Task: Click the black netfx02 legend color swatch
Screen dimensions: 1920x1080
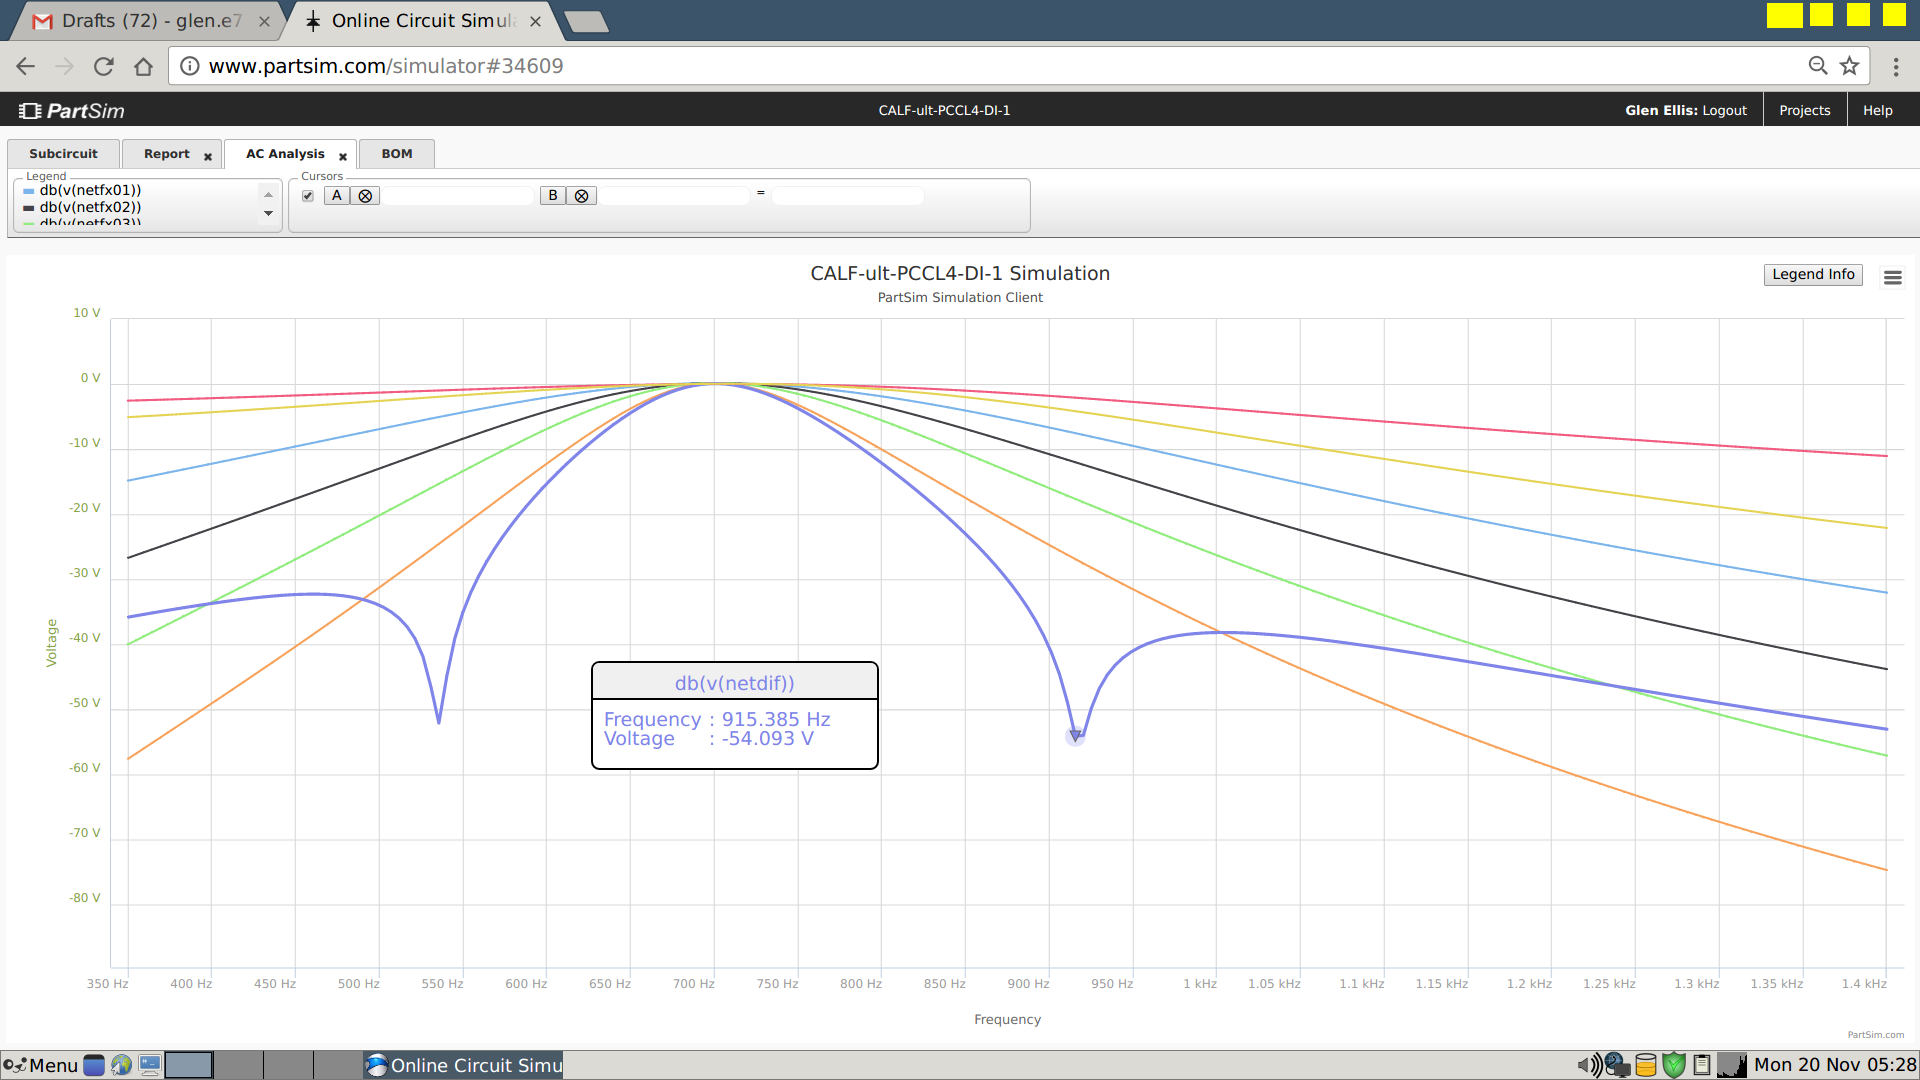Action: pos(29,208)
